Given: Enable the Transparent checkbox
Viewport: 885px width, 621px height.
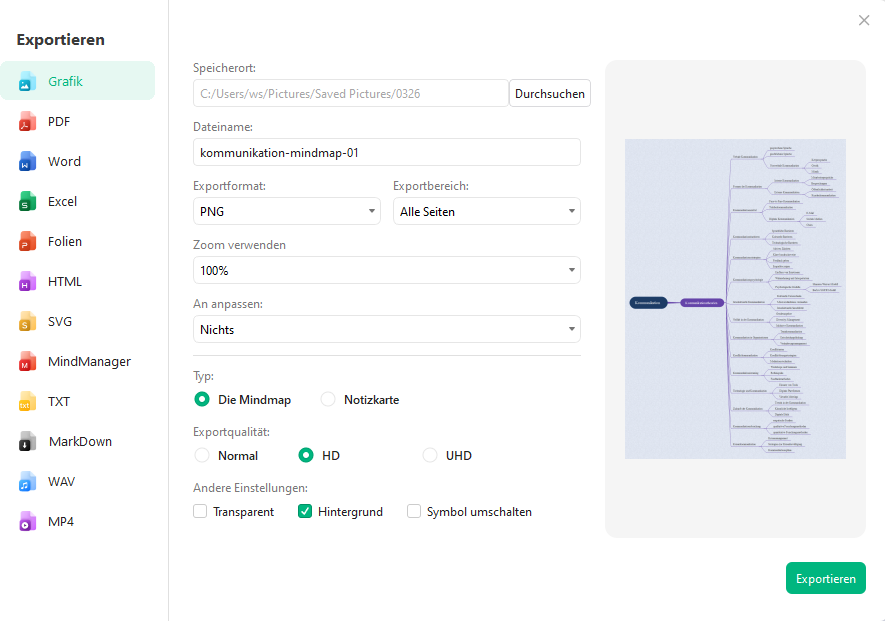Looking at the screenshot, I should coord(202,512).
